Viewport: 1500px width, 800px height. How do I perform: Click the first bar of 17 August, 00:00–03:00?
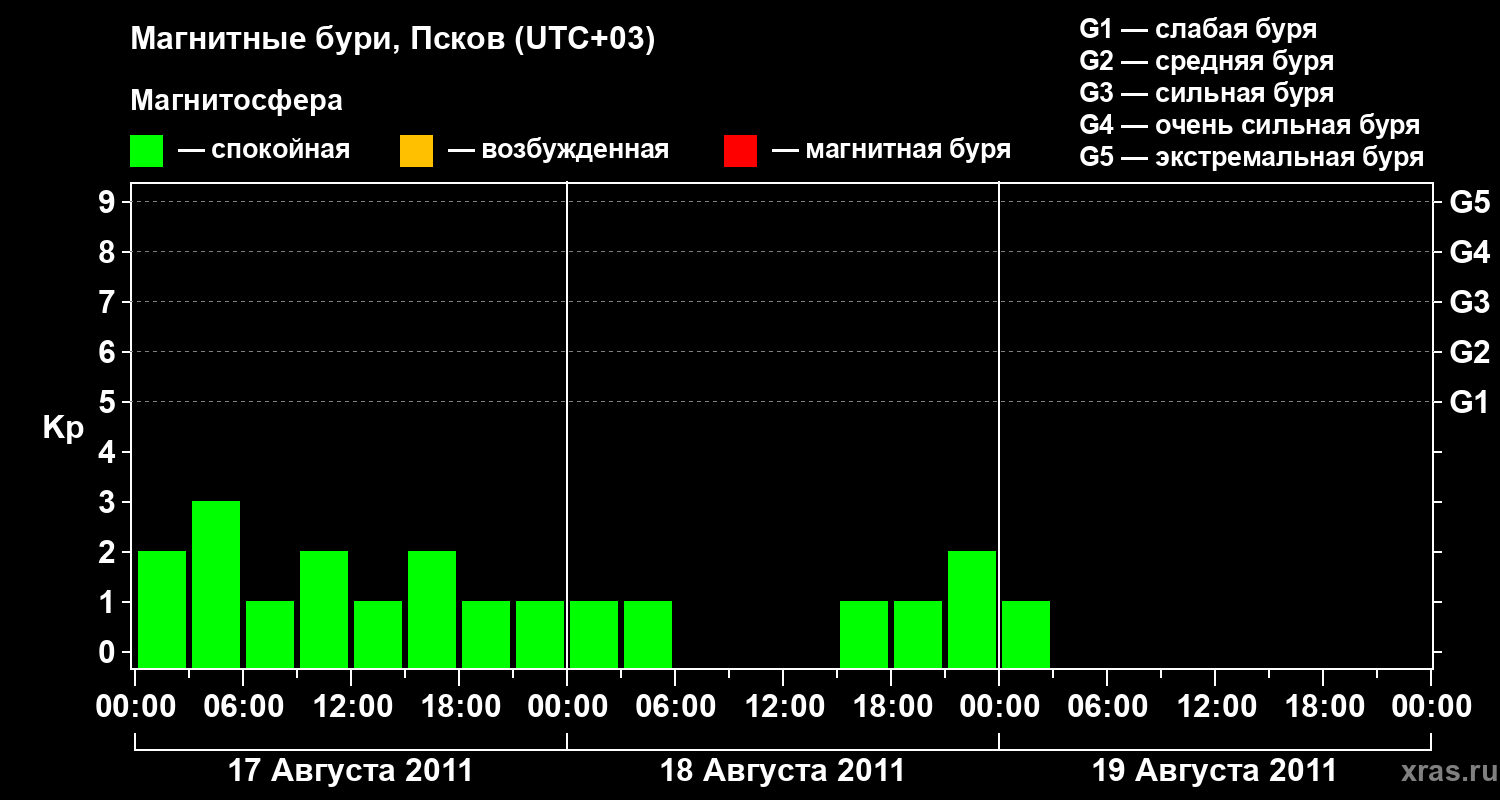click(162, 609)
